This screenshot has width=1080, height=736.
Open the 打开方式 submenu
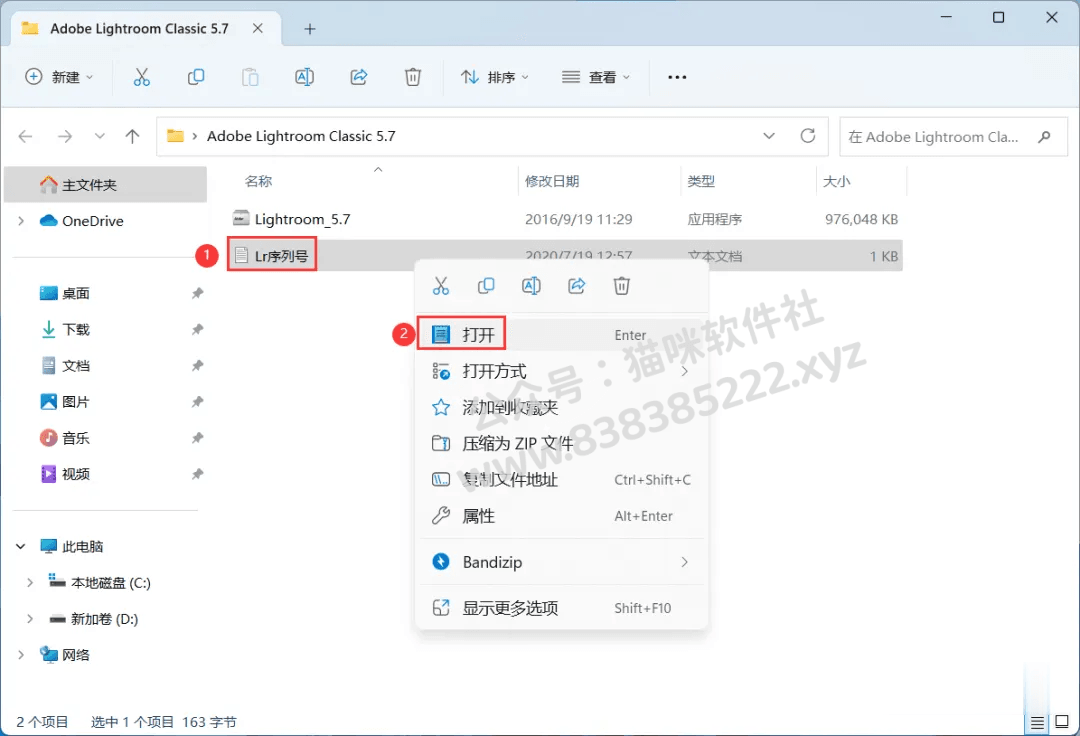click(x=561, y=371)
